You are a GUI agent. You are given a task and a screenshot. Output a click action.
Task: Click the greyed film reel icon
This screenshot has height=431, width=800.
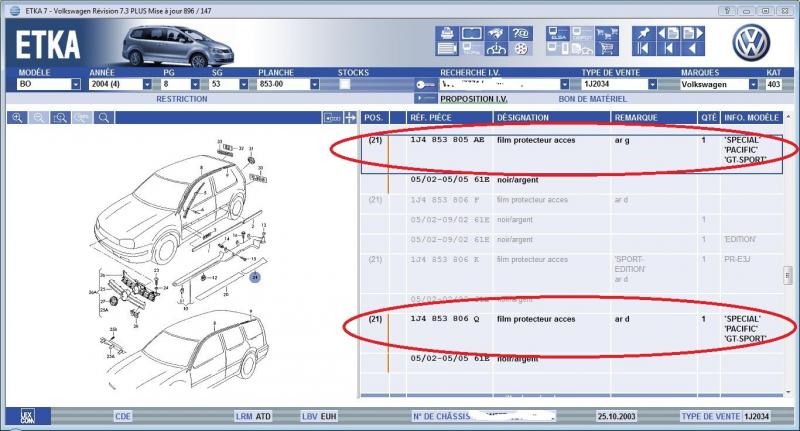(x=520, y=49)
